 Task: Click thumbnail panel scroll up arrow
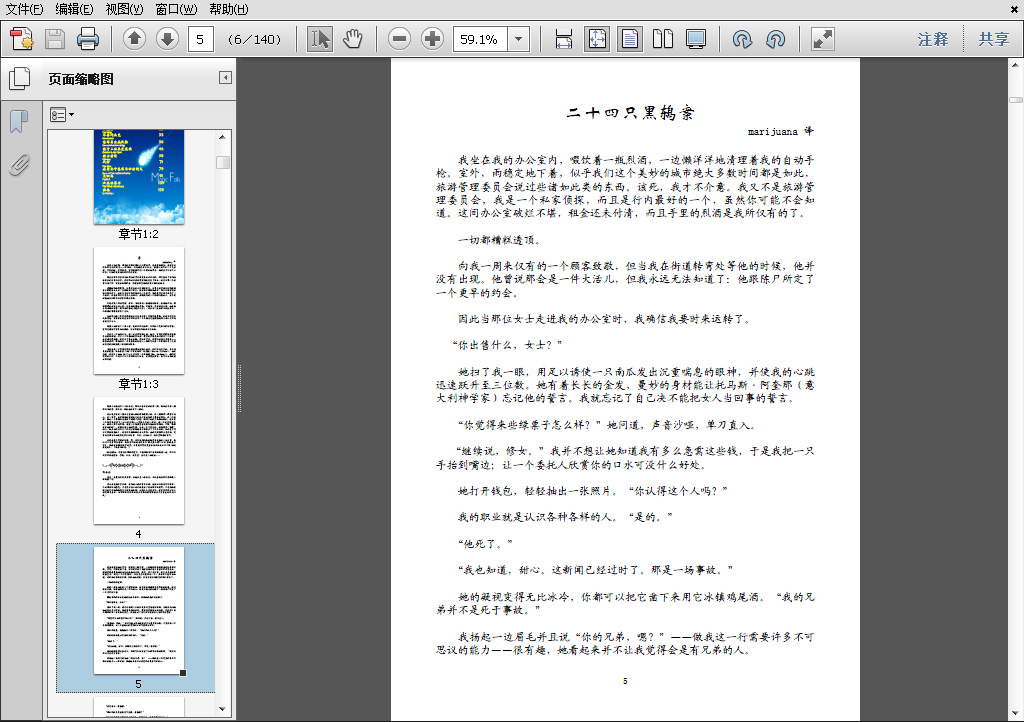(x=223, y=137)
